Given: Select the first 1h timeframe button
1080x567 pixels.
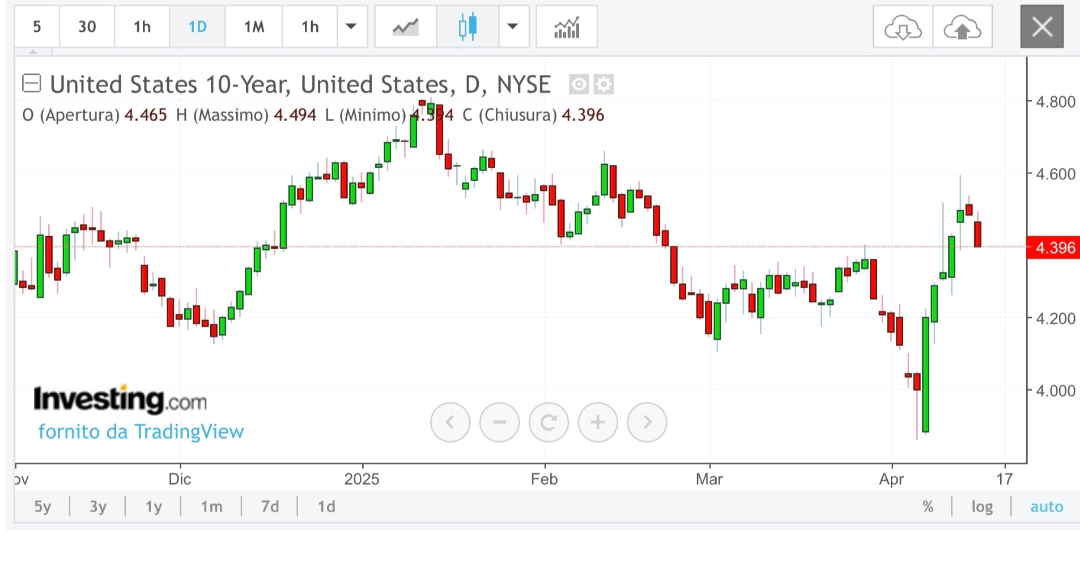Looking at the screenshot, I should [142, 27].
